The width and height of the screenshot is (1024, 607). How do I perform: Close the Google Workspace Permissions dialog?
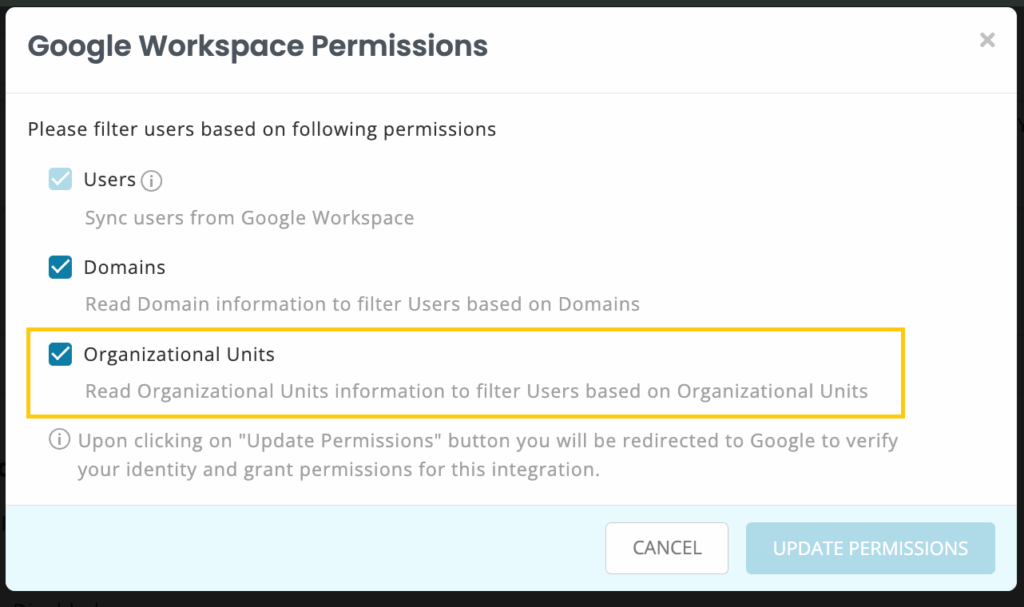tap(987, 40)
